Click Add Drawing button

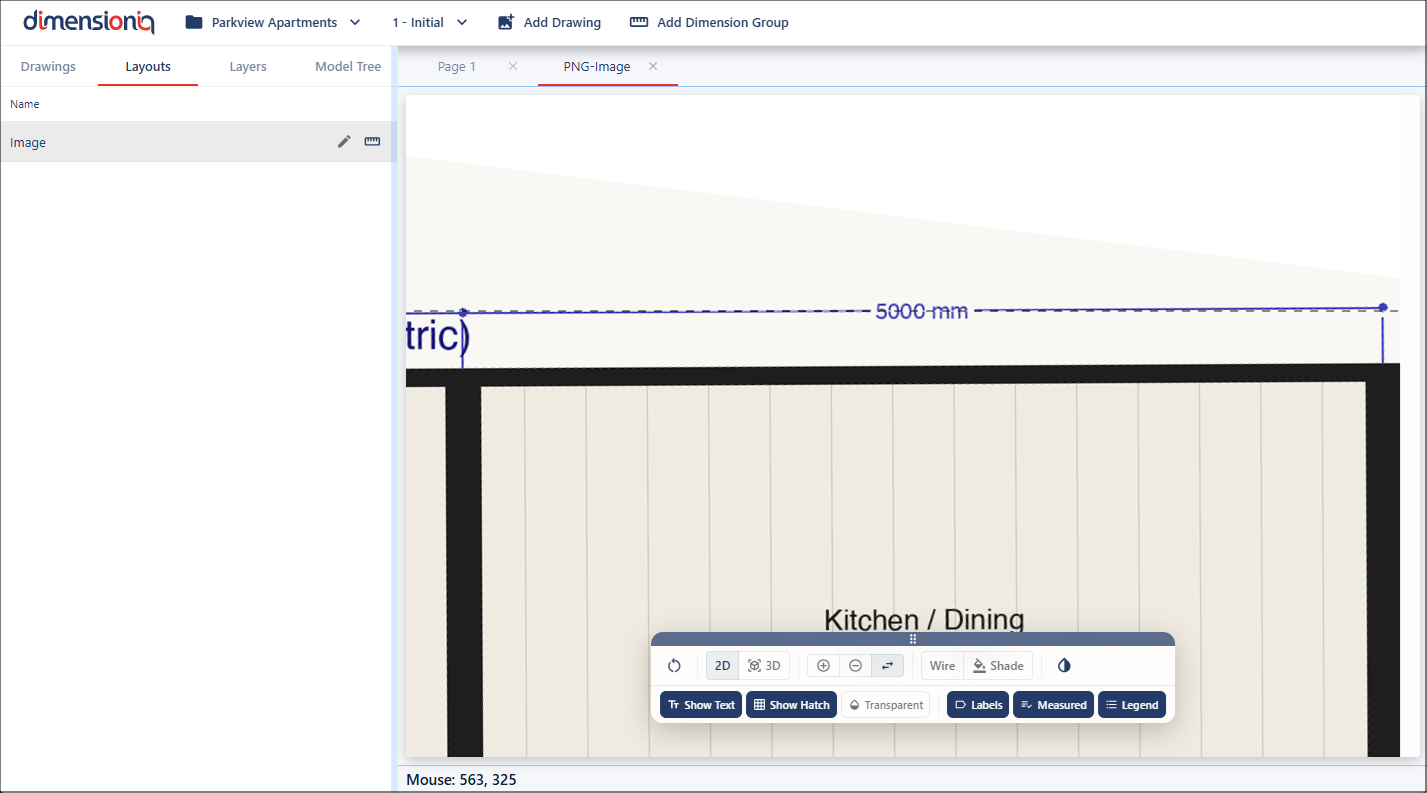click(549, 22)
